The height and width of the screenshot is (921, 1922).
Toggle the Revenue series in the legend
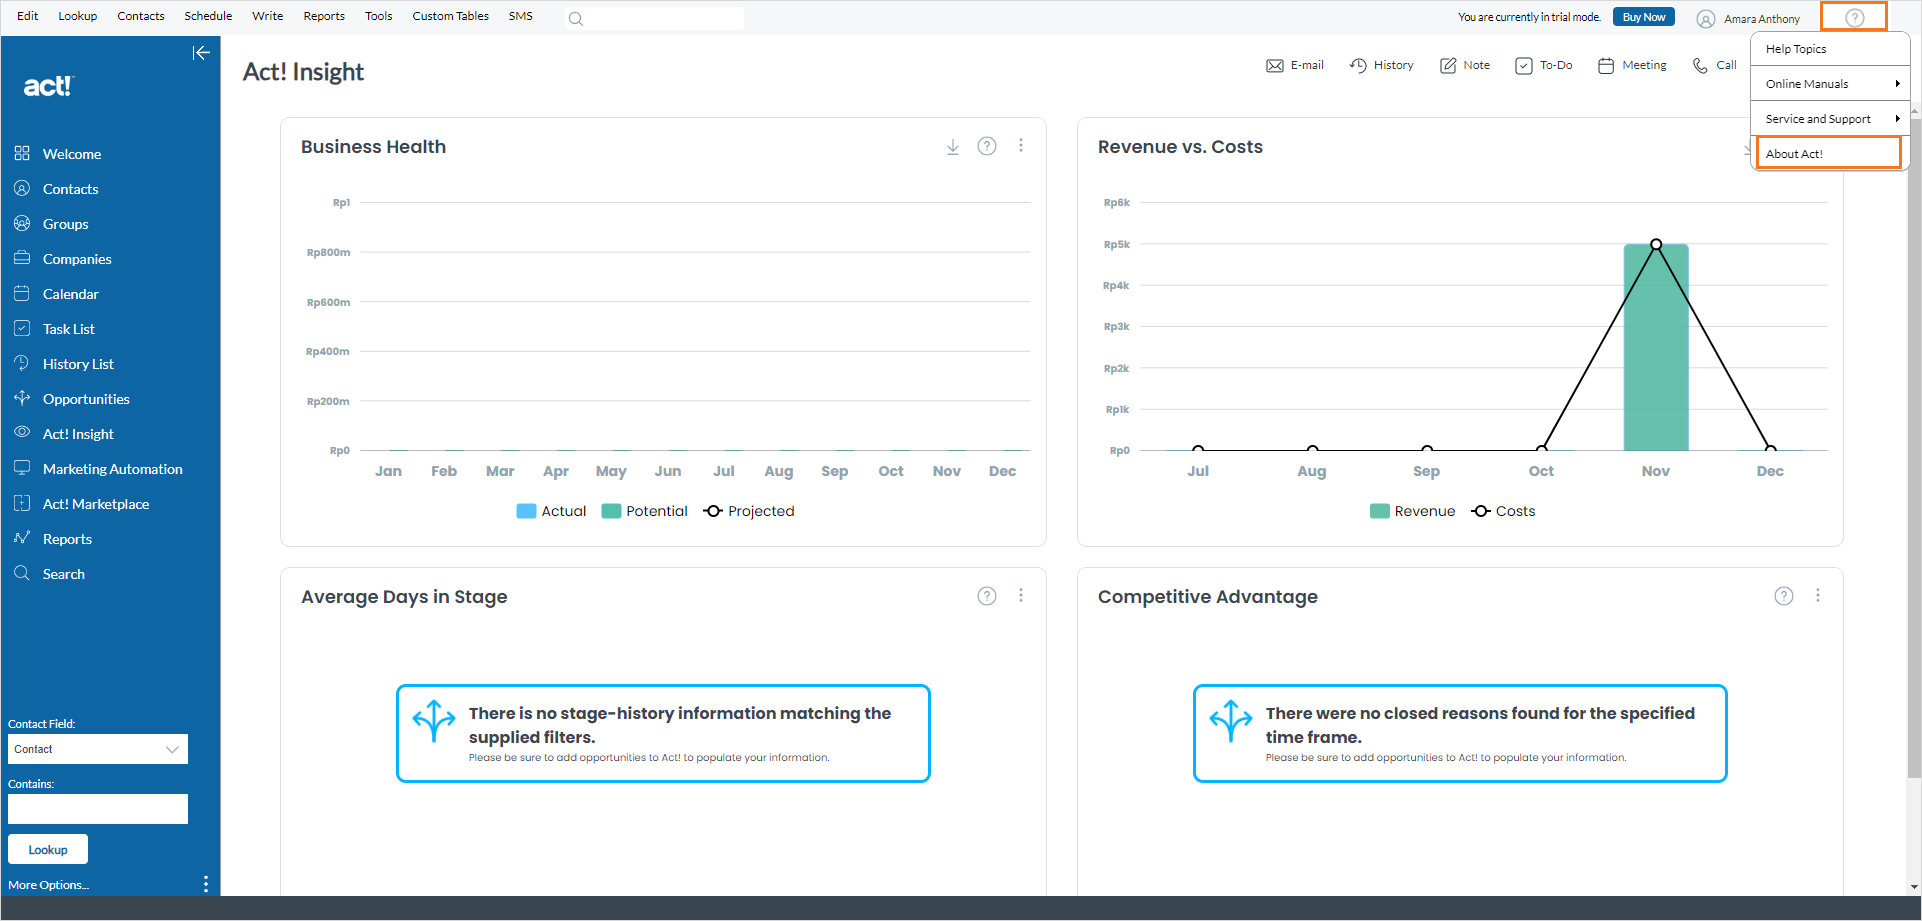(x=1412, y=511)
